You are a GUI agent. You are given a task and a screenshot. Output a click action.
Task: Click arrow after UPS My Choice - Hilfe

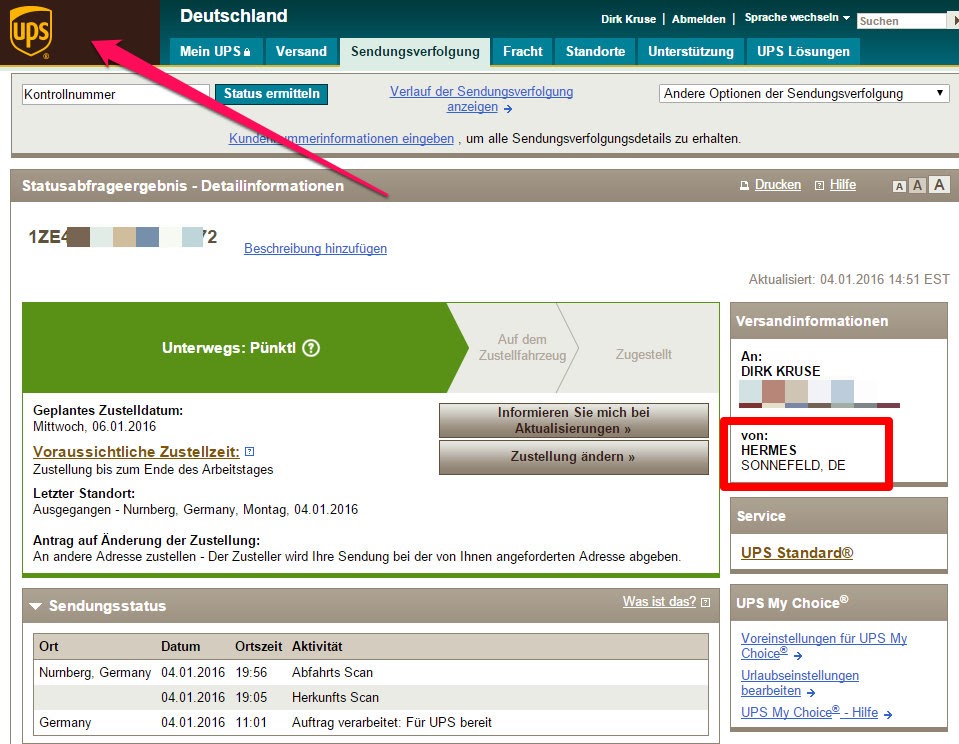coord(888,714)
